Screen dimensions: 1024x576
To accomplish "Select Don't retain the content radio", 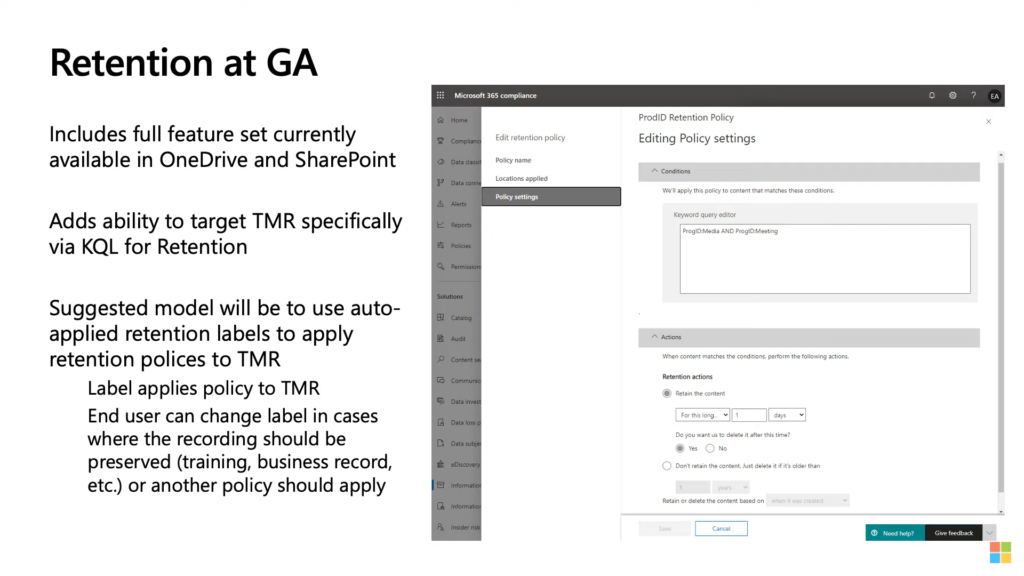I will (667, 466).
